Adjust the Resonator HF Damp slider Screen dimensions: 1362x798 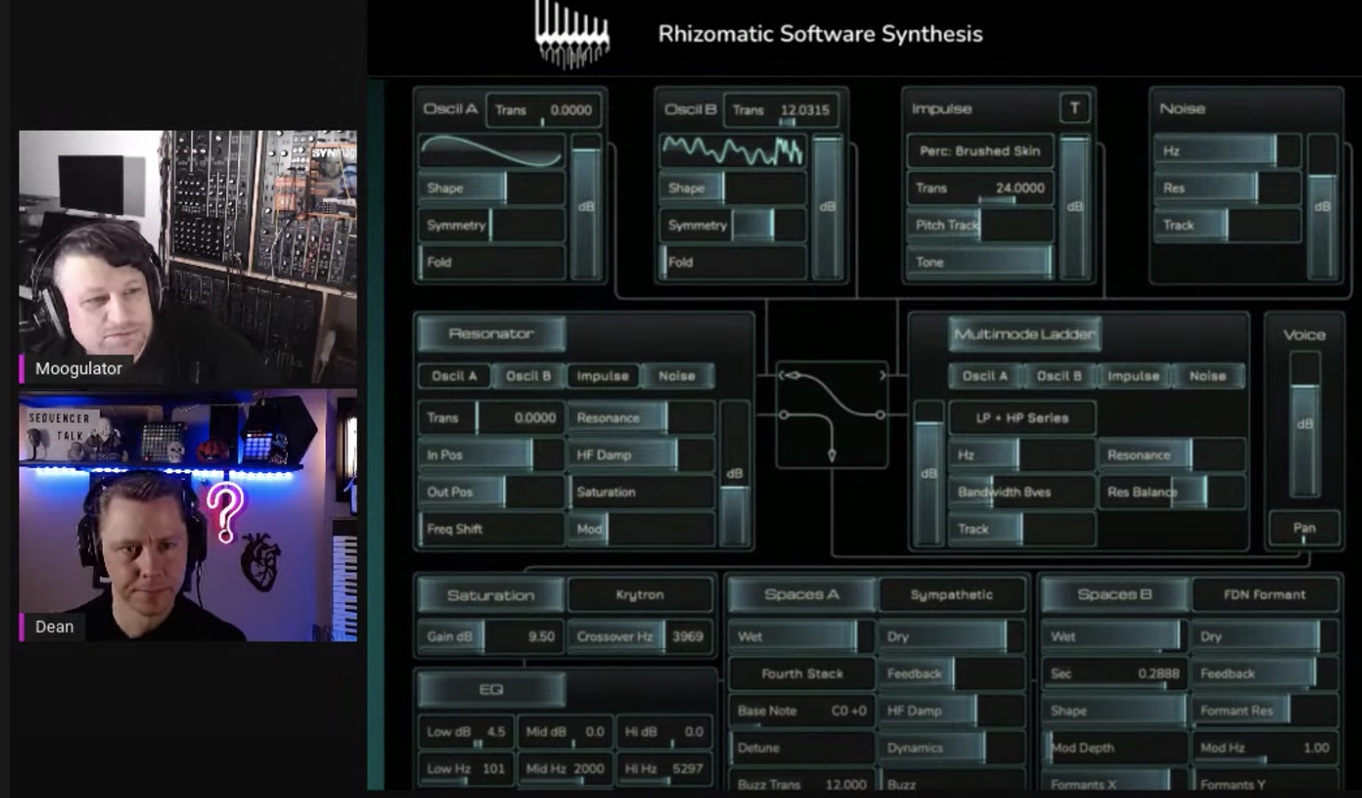(641, 455)
